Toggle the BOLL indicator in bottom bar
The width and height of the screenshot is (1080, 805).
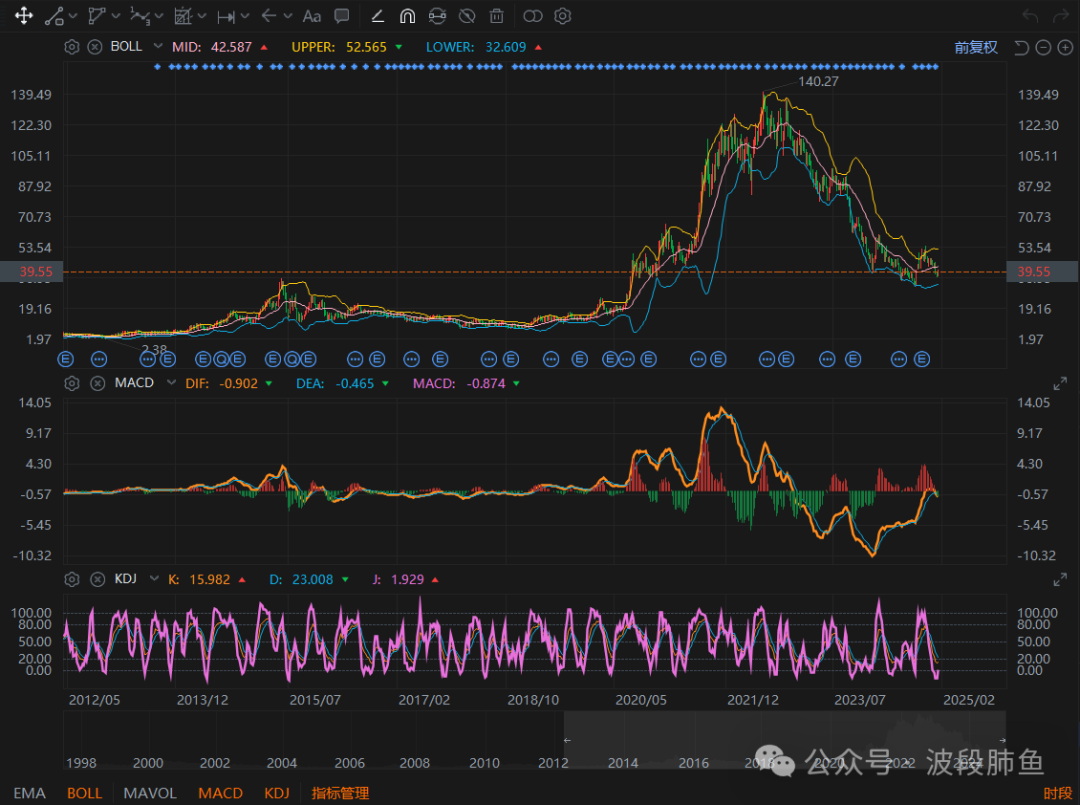click(85, 793)
